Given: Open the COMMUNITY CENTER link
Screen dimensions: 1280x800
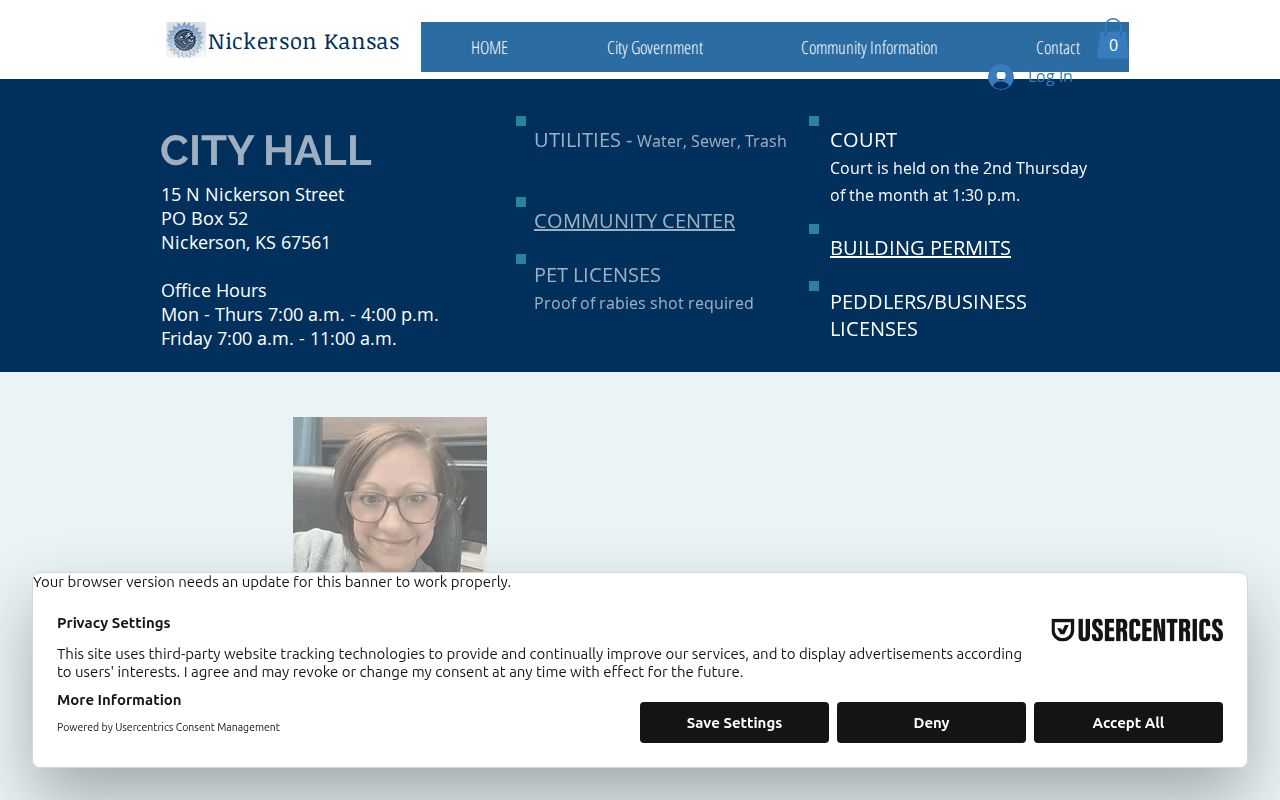Looking at the screenshot, I should [634, 221].
